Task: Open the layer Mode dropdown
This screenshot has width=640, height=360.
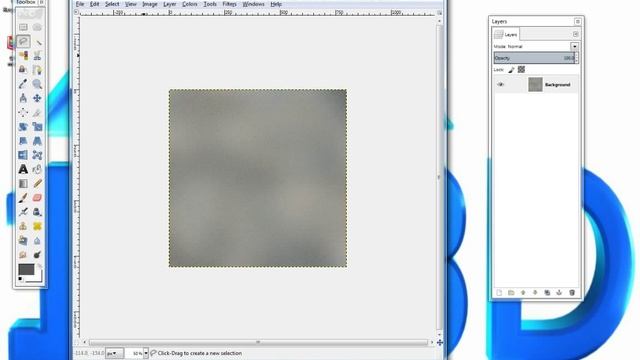Action: click(574, 47)
